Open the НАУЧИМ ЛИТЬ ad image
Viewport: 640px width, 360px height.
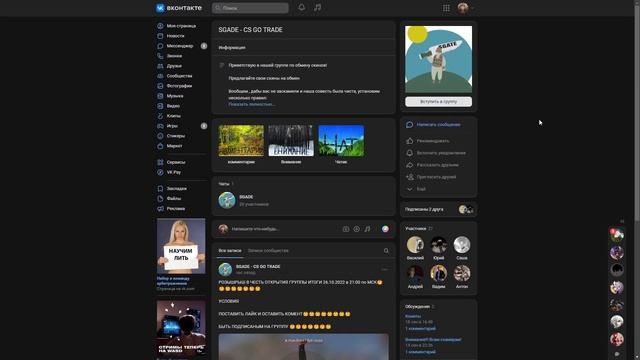[181, 246]
